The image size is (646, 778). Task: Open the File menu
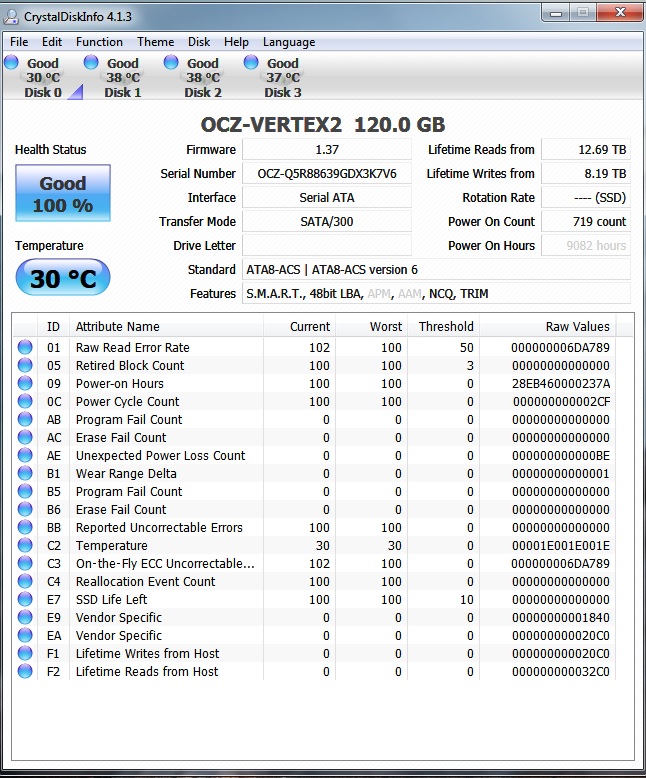pyautogui.click(x=19, y=42)
